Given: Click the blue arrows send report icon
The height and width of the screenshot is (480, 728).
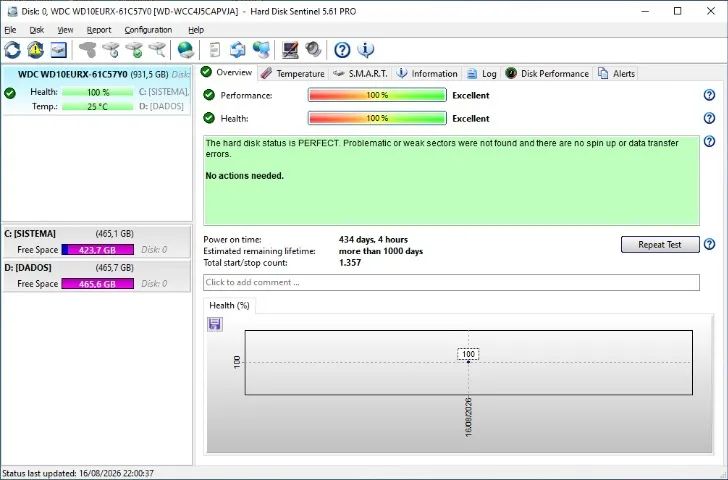Looking at the screenshot, I should point(238,50).
